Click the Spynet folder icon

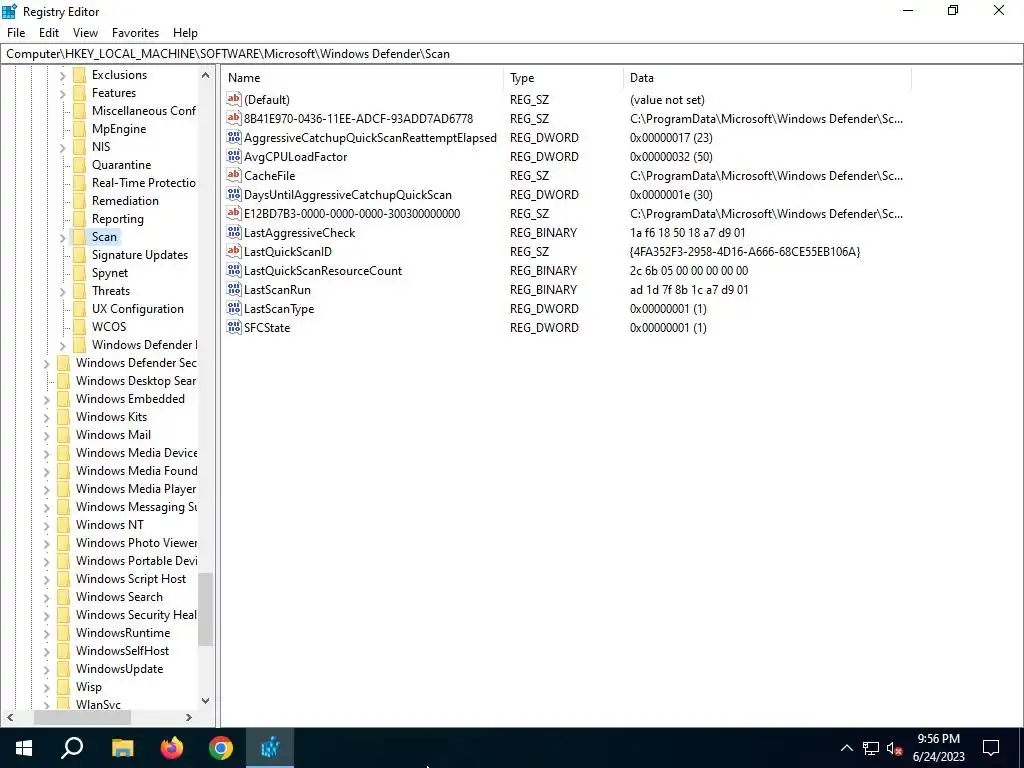tap(80, 272)
